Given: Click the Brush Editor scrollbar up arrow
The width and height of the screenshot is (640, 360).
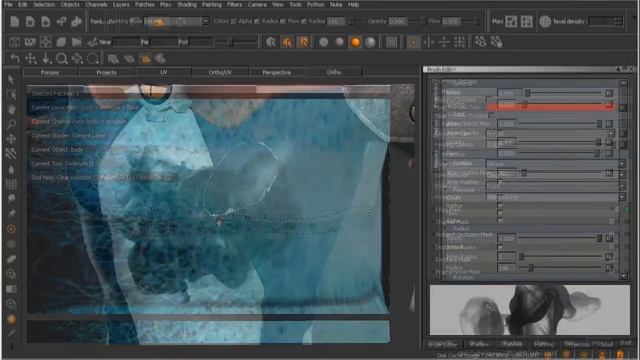Looking at the screenshot, I should click(x=623, y=83).
